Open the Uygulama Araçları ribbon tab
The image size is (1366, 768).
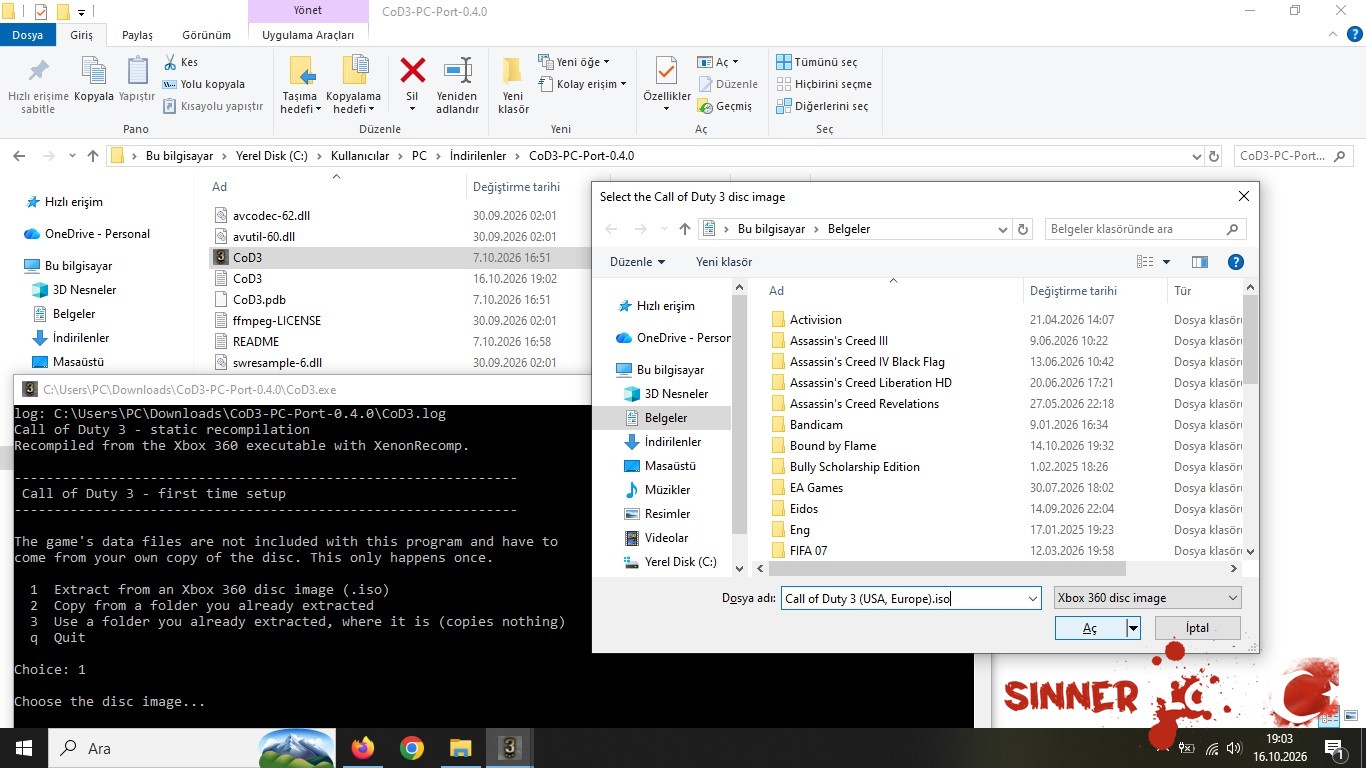tap(308, 35)
